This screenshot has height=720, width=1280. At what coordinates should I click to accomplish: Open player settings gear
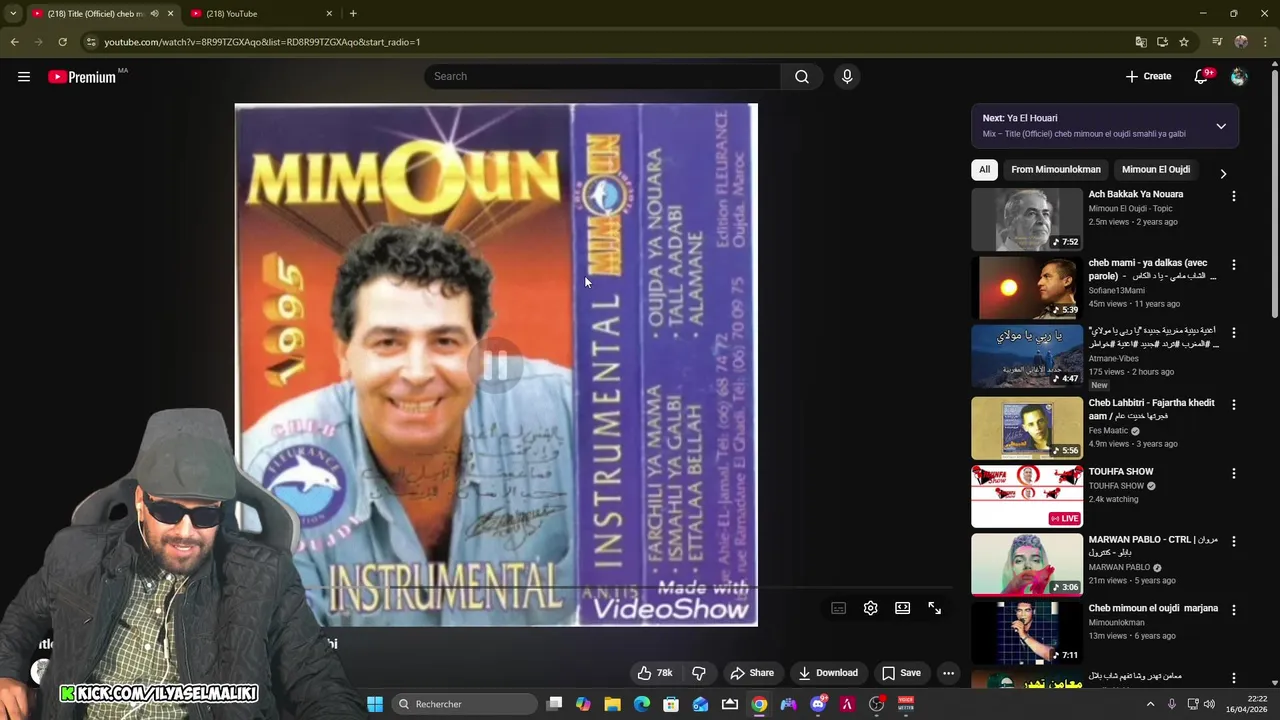pos(871,608)
